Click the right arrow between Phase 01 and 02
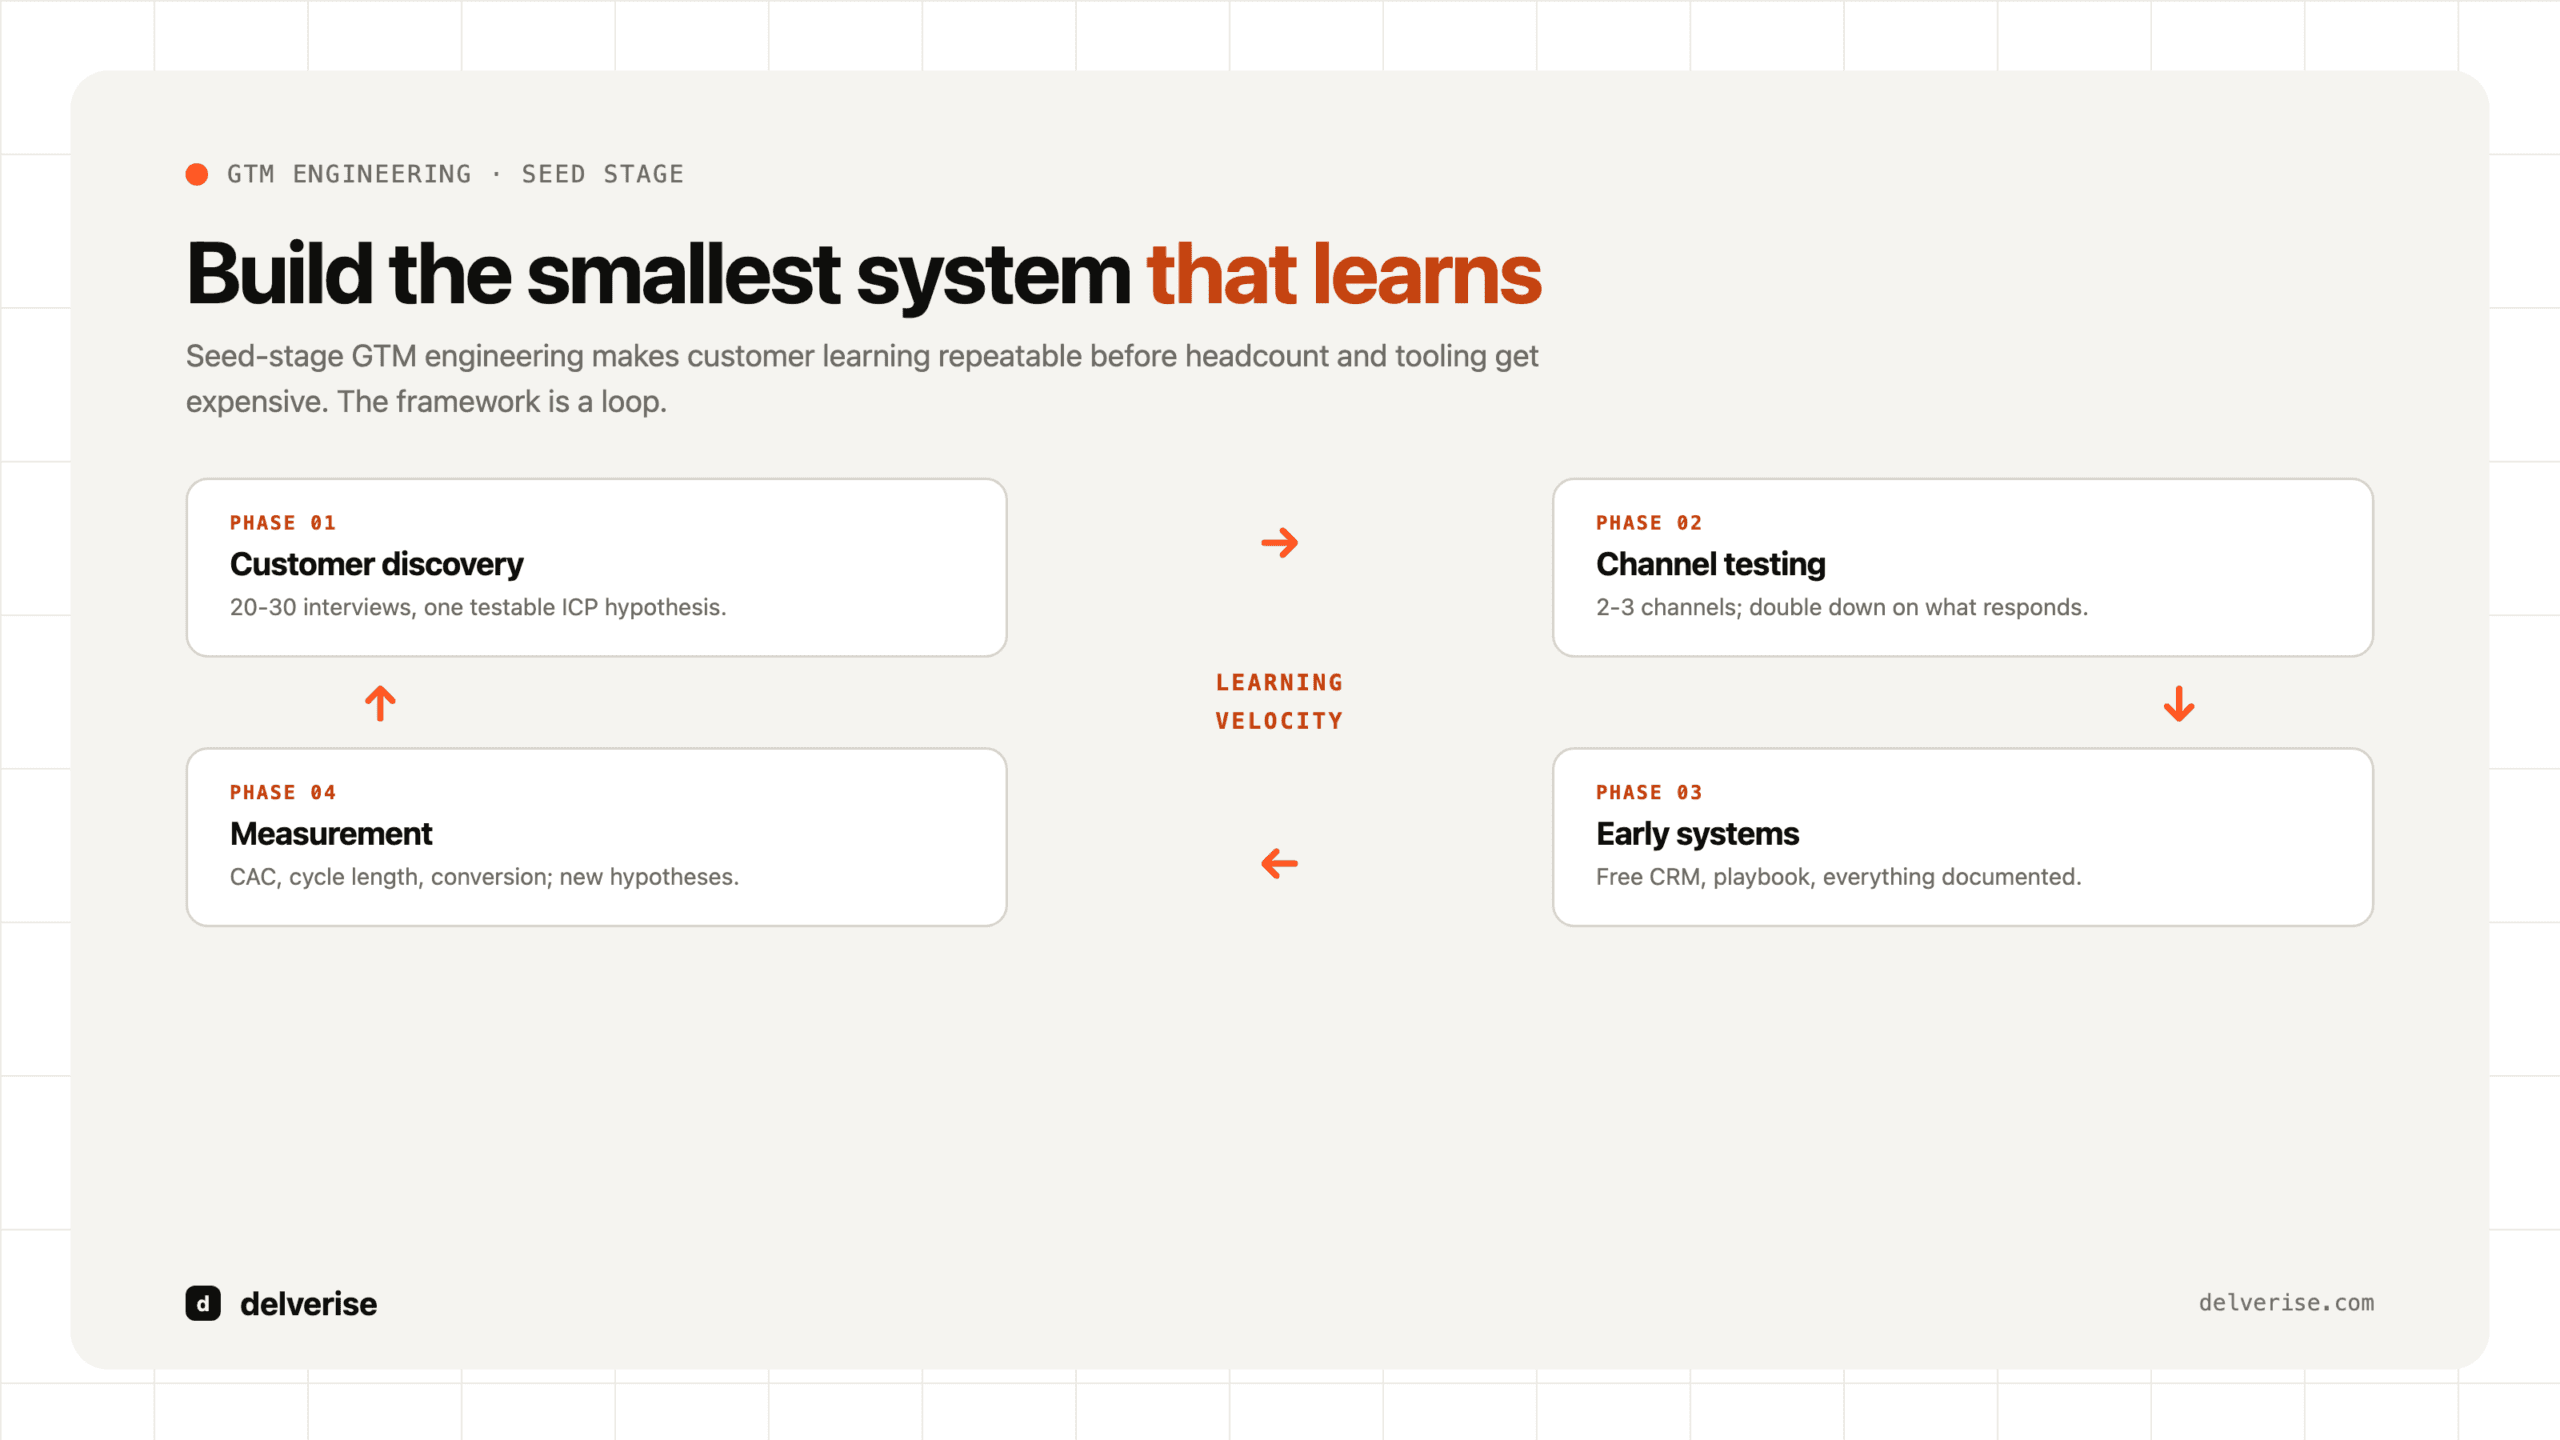2560x1440 pixels. pyautogui.click(x=1279, y=543)
